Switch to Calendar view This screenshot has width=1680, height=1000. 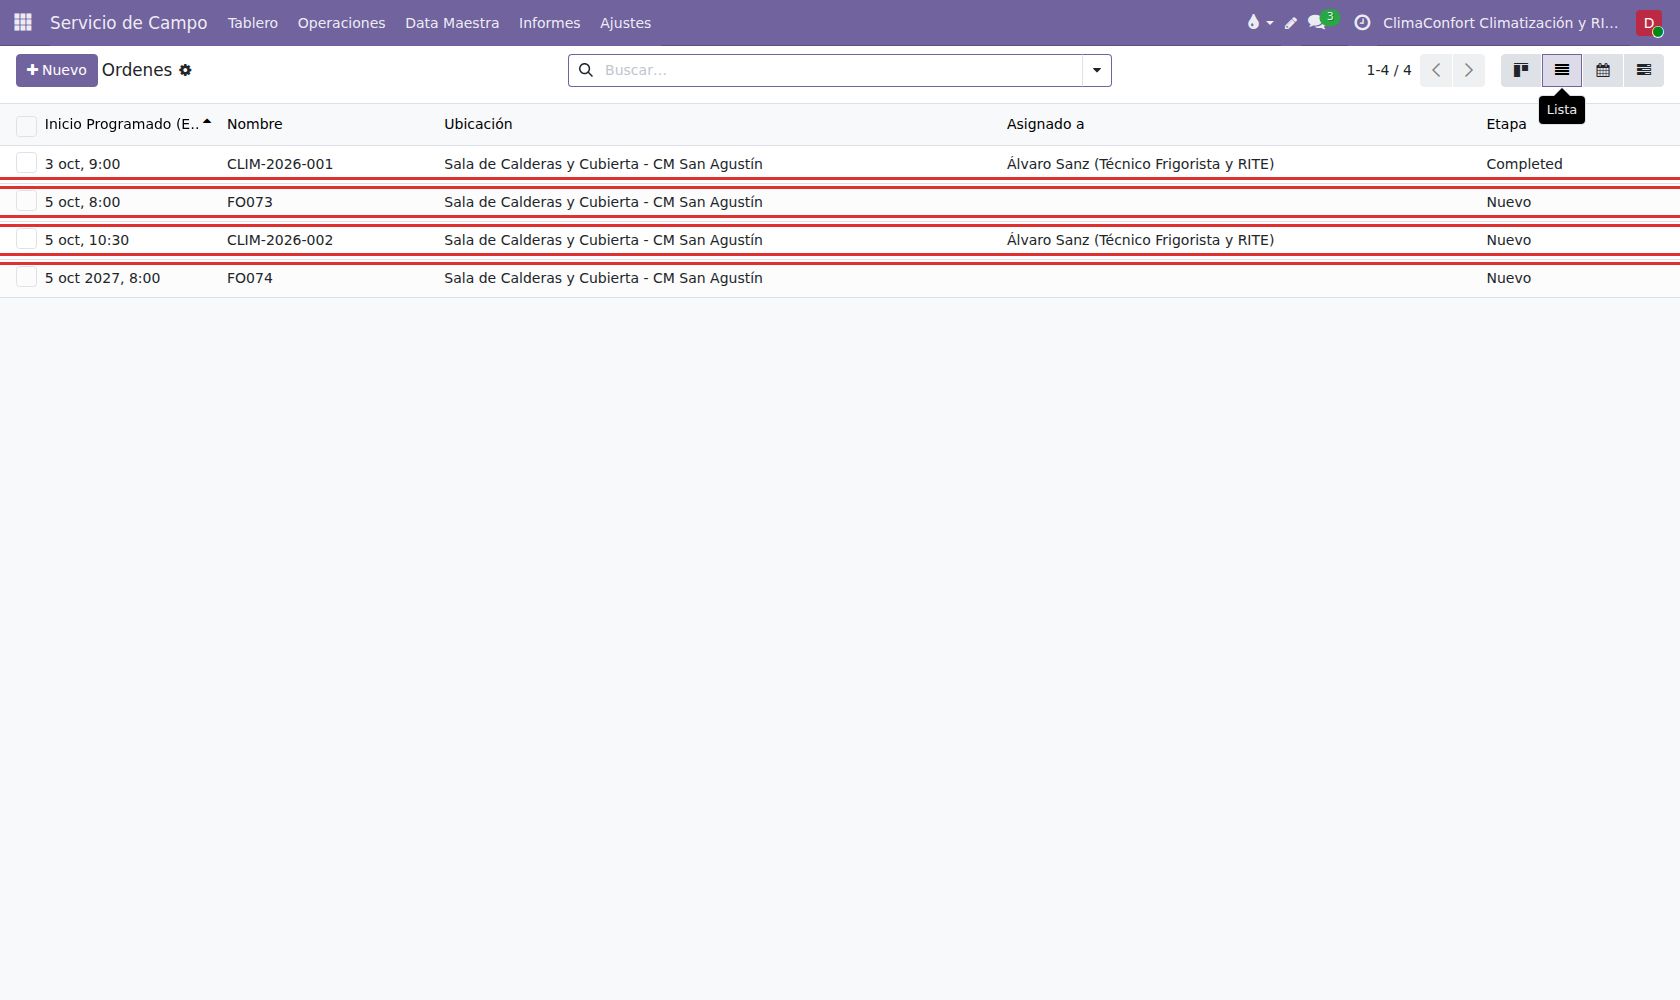point(1603,70)
